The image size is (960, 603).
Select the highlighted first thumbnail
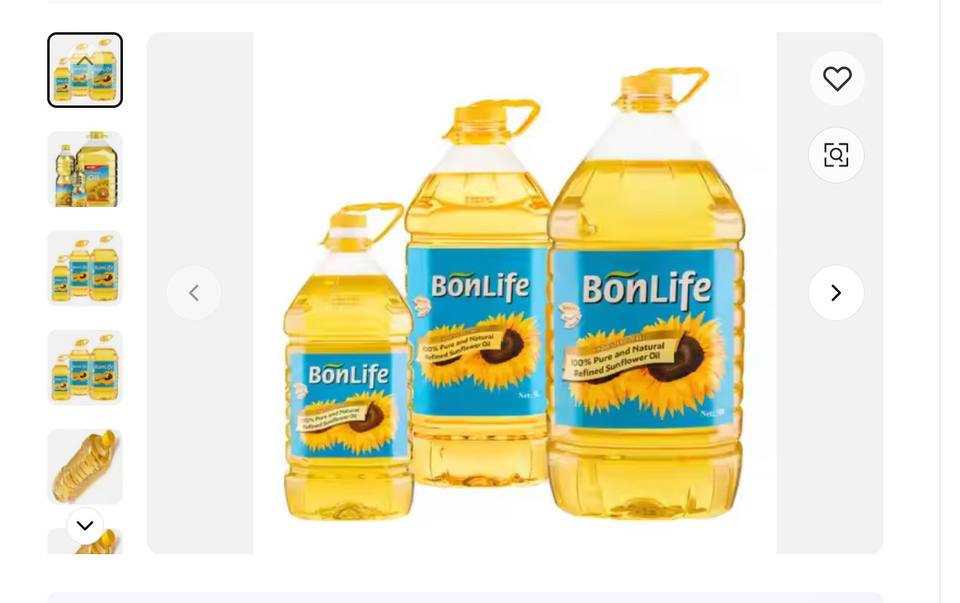85,70
